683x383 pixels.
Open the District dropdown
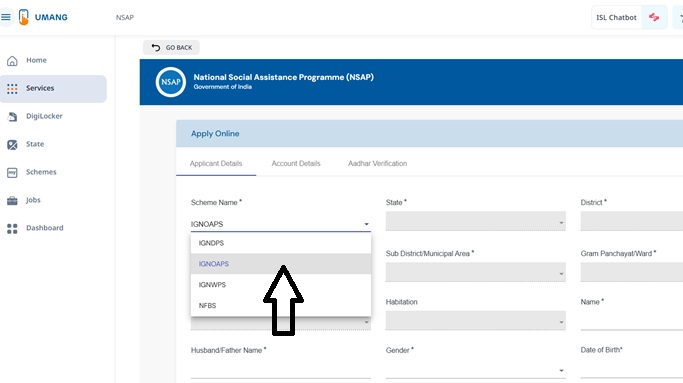[x=632, y=221]
